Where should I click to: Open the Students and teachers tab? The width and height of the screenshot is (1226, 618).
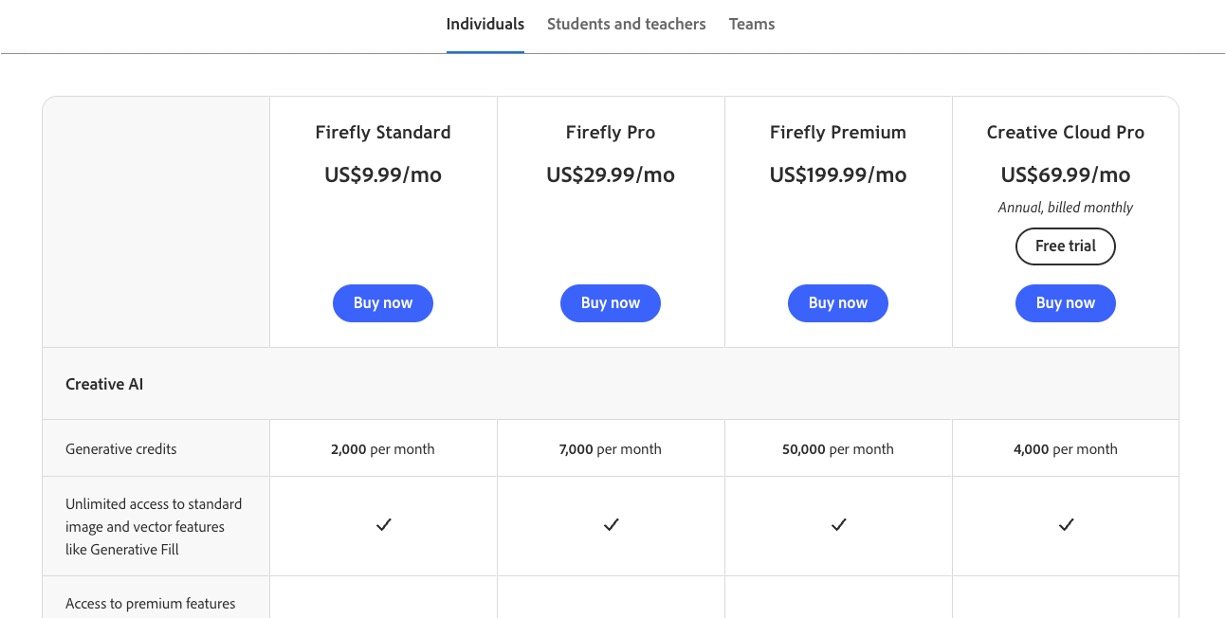[x=626, y=24]
